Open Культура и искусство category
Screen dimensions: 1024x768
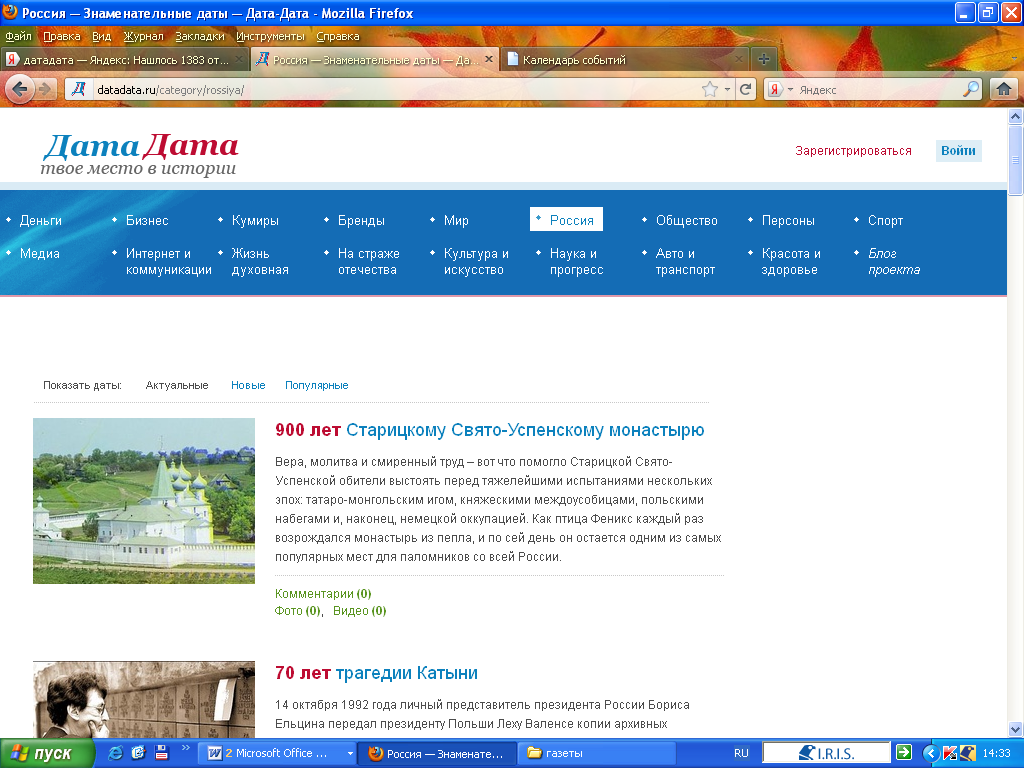(x=476, y=261)
